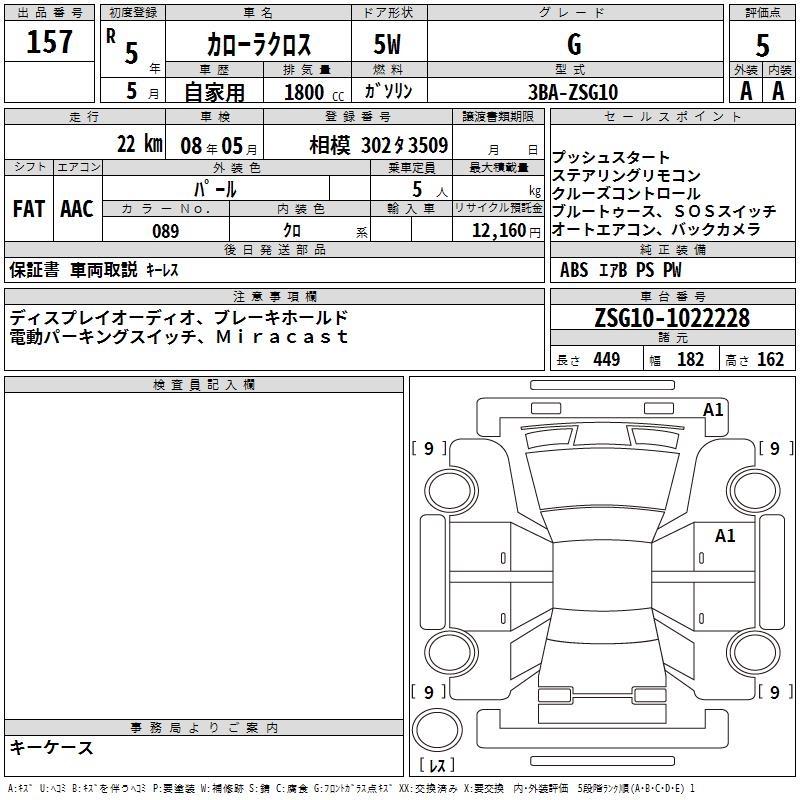Screen dimensions: 800x800
Task: Select the 車台番号 header
Action: 672,296
